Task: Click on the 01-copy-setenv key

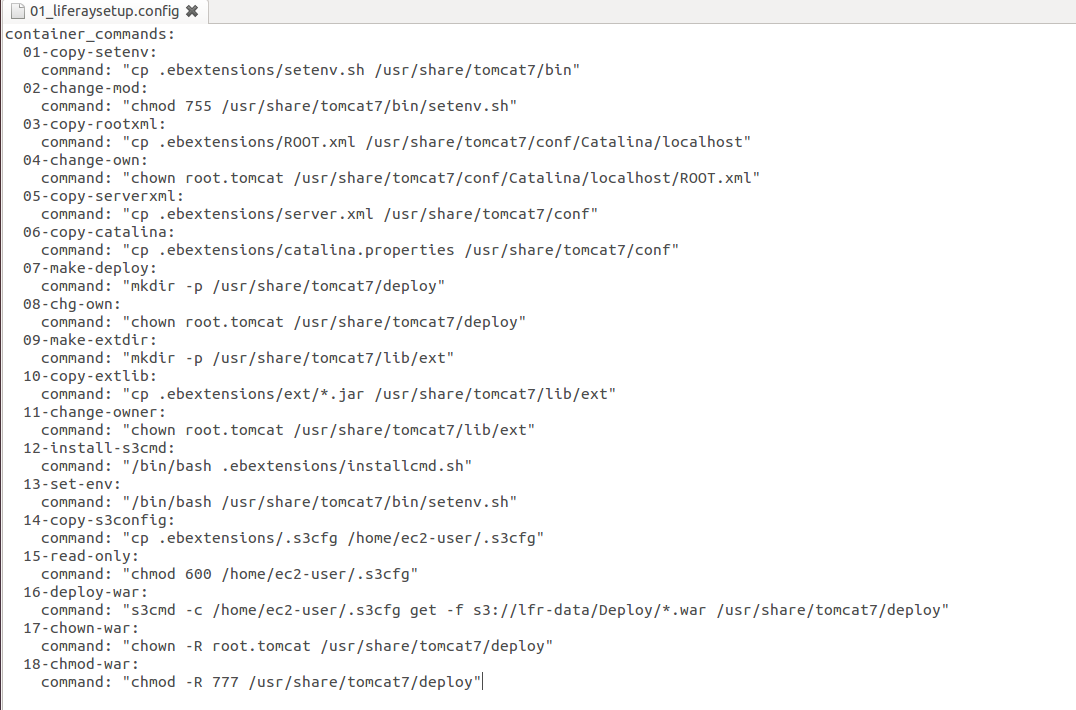Action: (90, 52)
